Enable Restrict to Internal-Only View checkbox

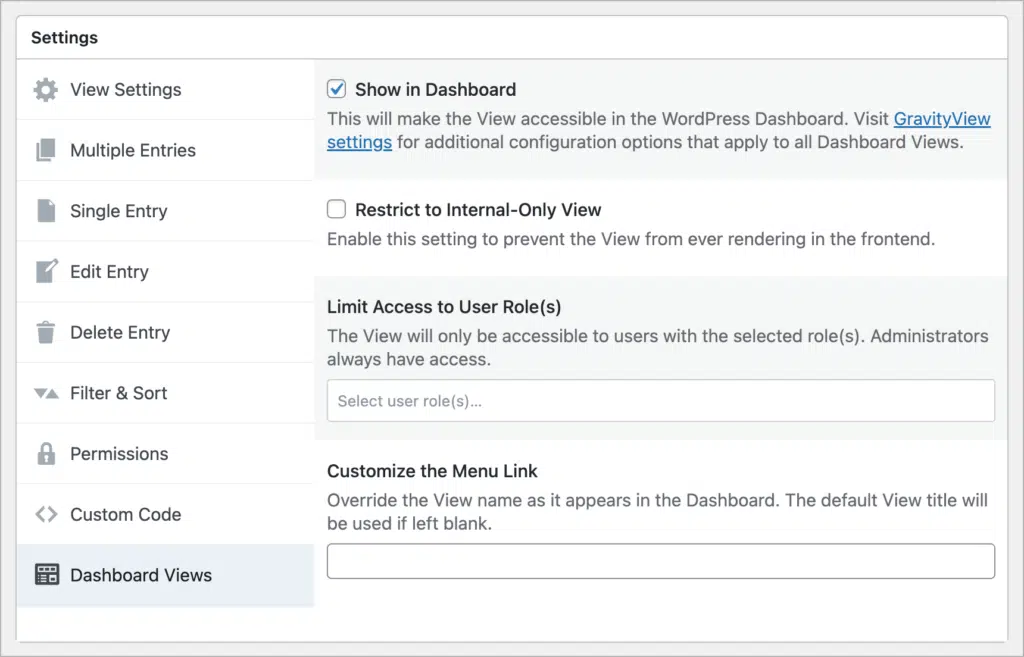click(336, 209)
